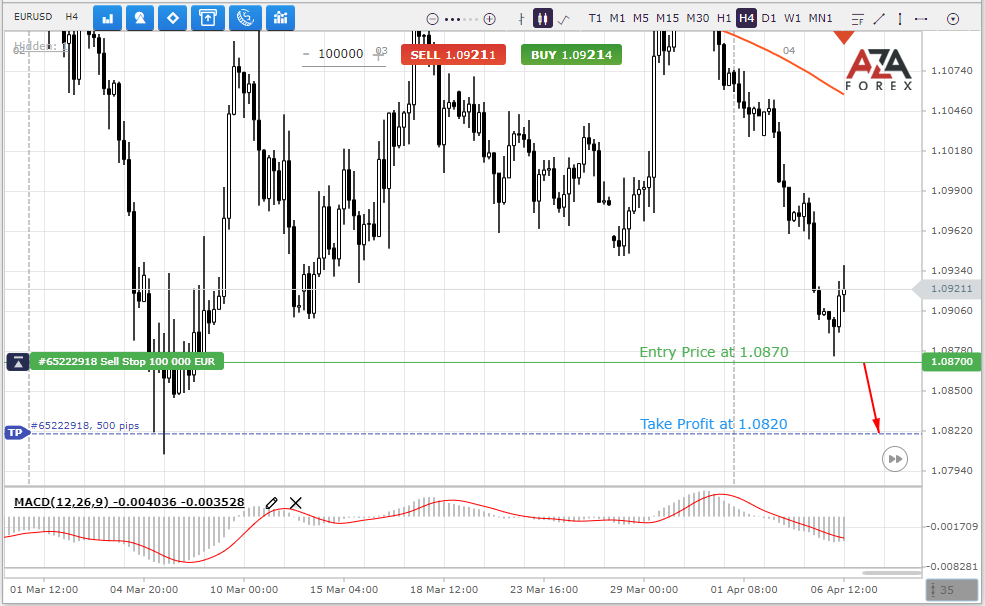Open the blue upload-box order button

(x=208, y=18)
